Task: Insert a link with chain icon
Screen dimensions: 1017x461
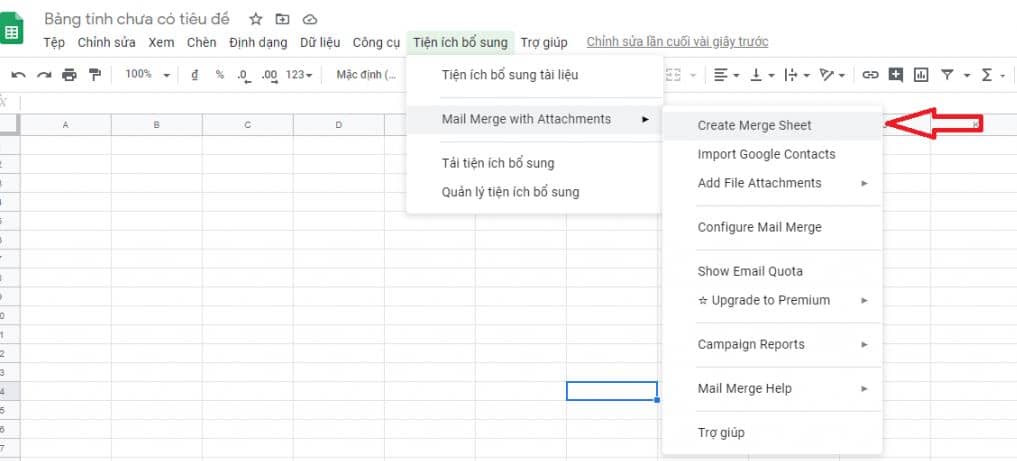Action: pos(870,75)
